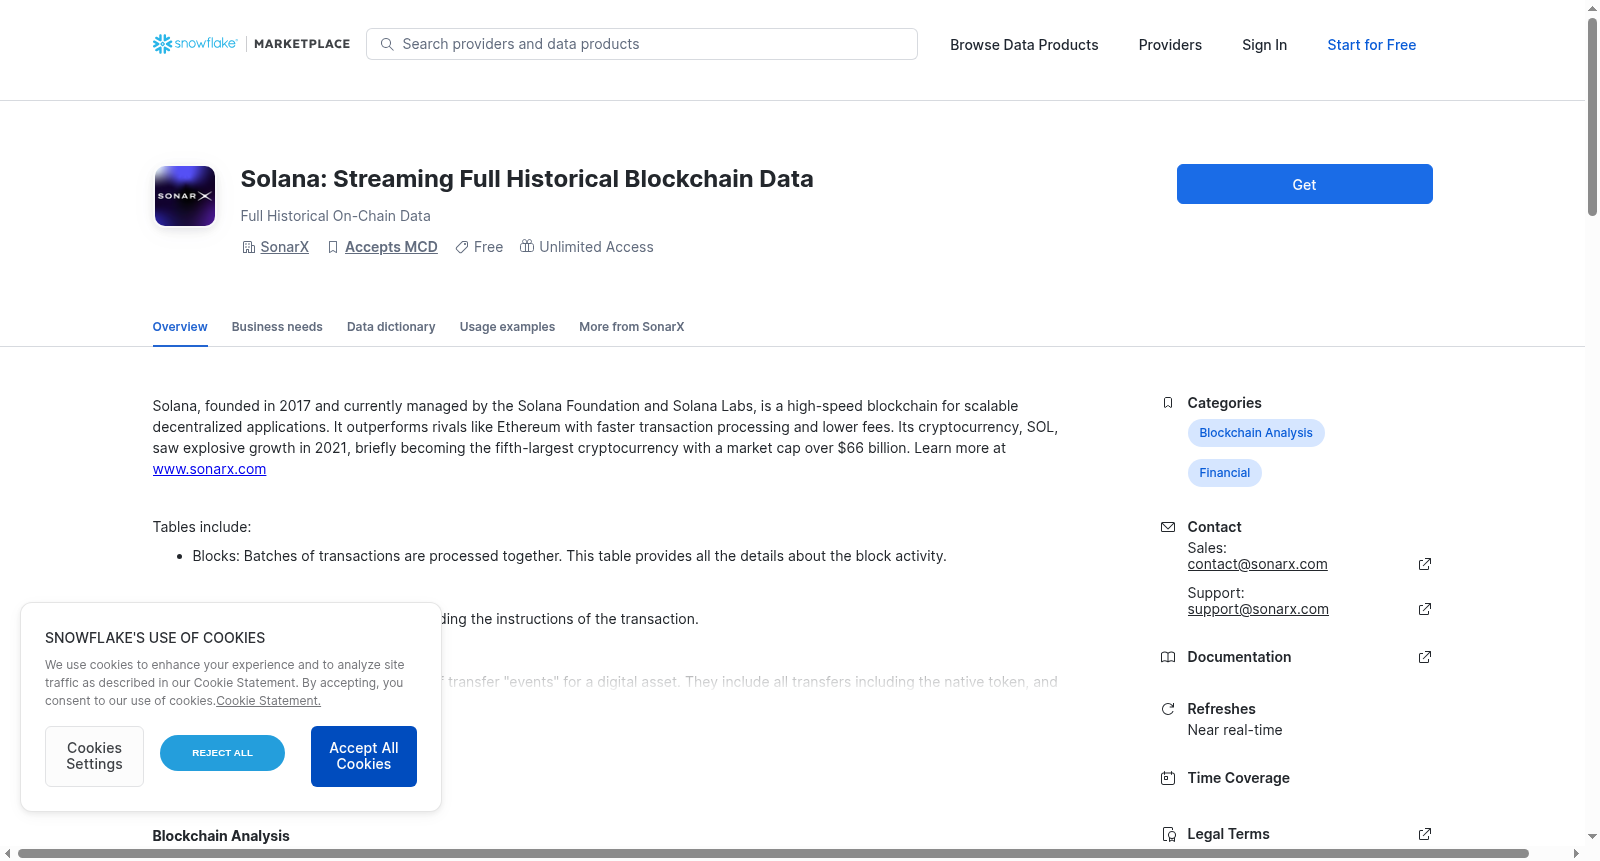The height and width of the screenshot is (861, 1600).
Task: Select the Usage examples tab
Action: (x=507, y=327)
